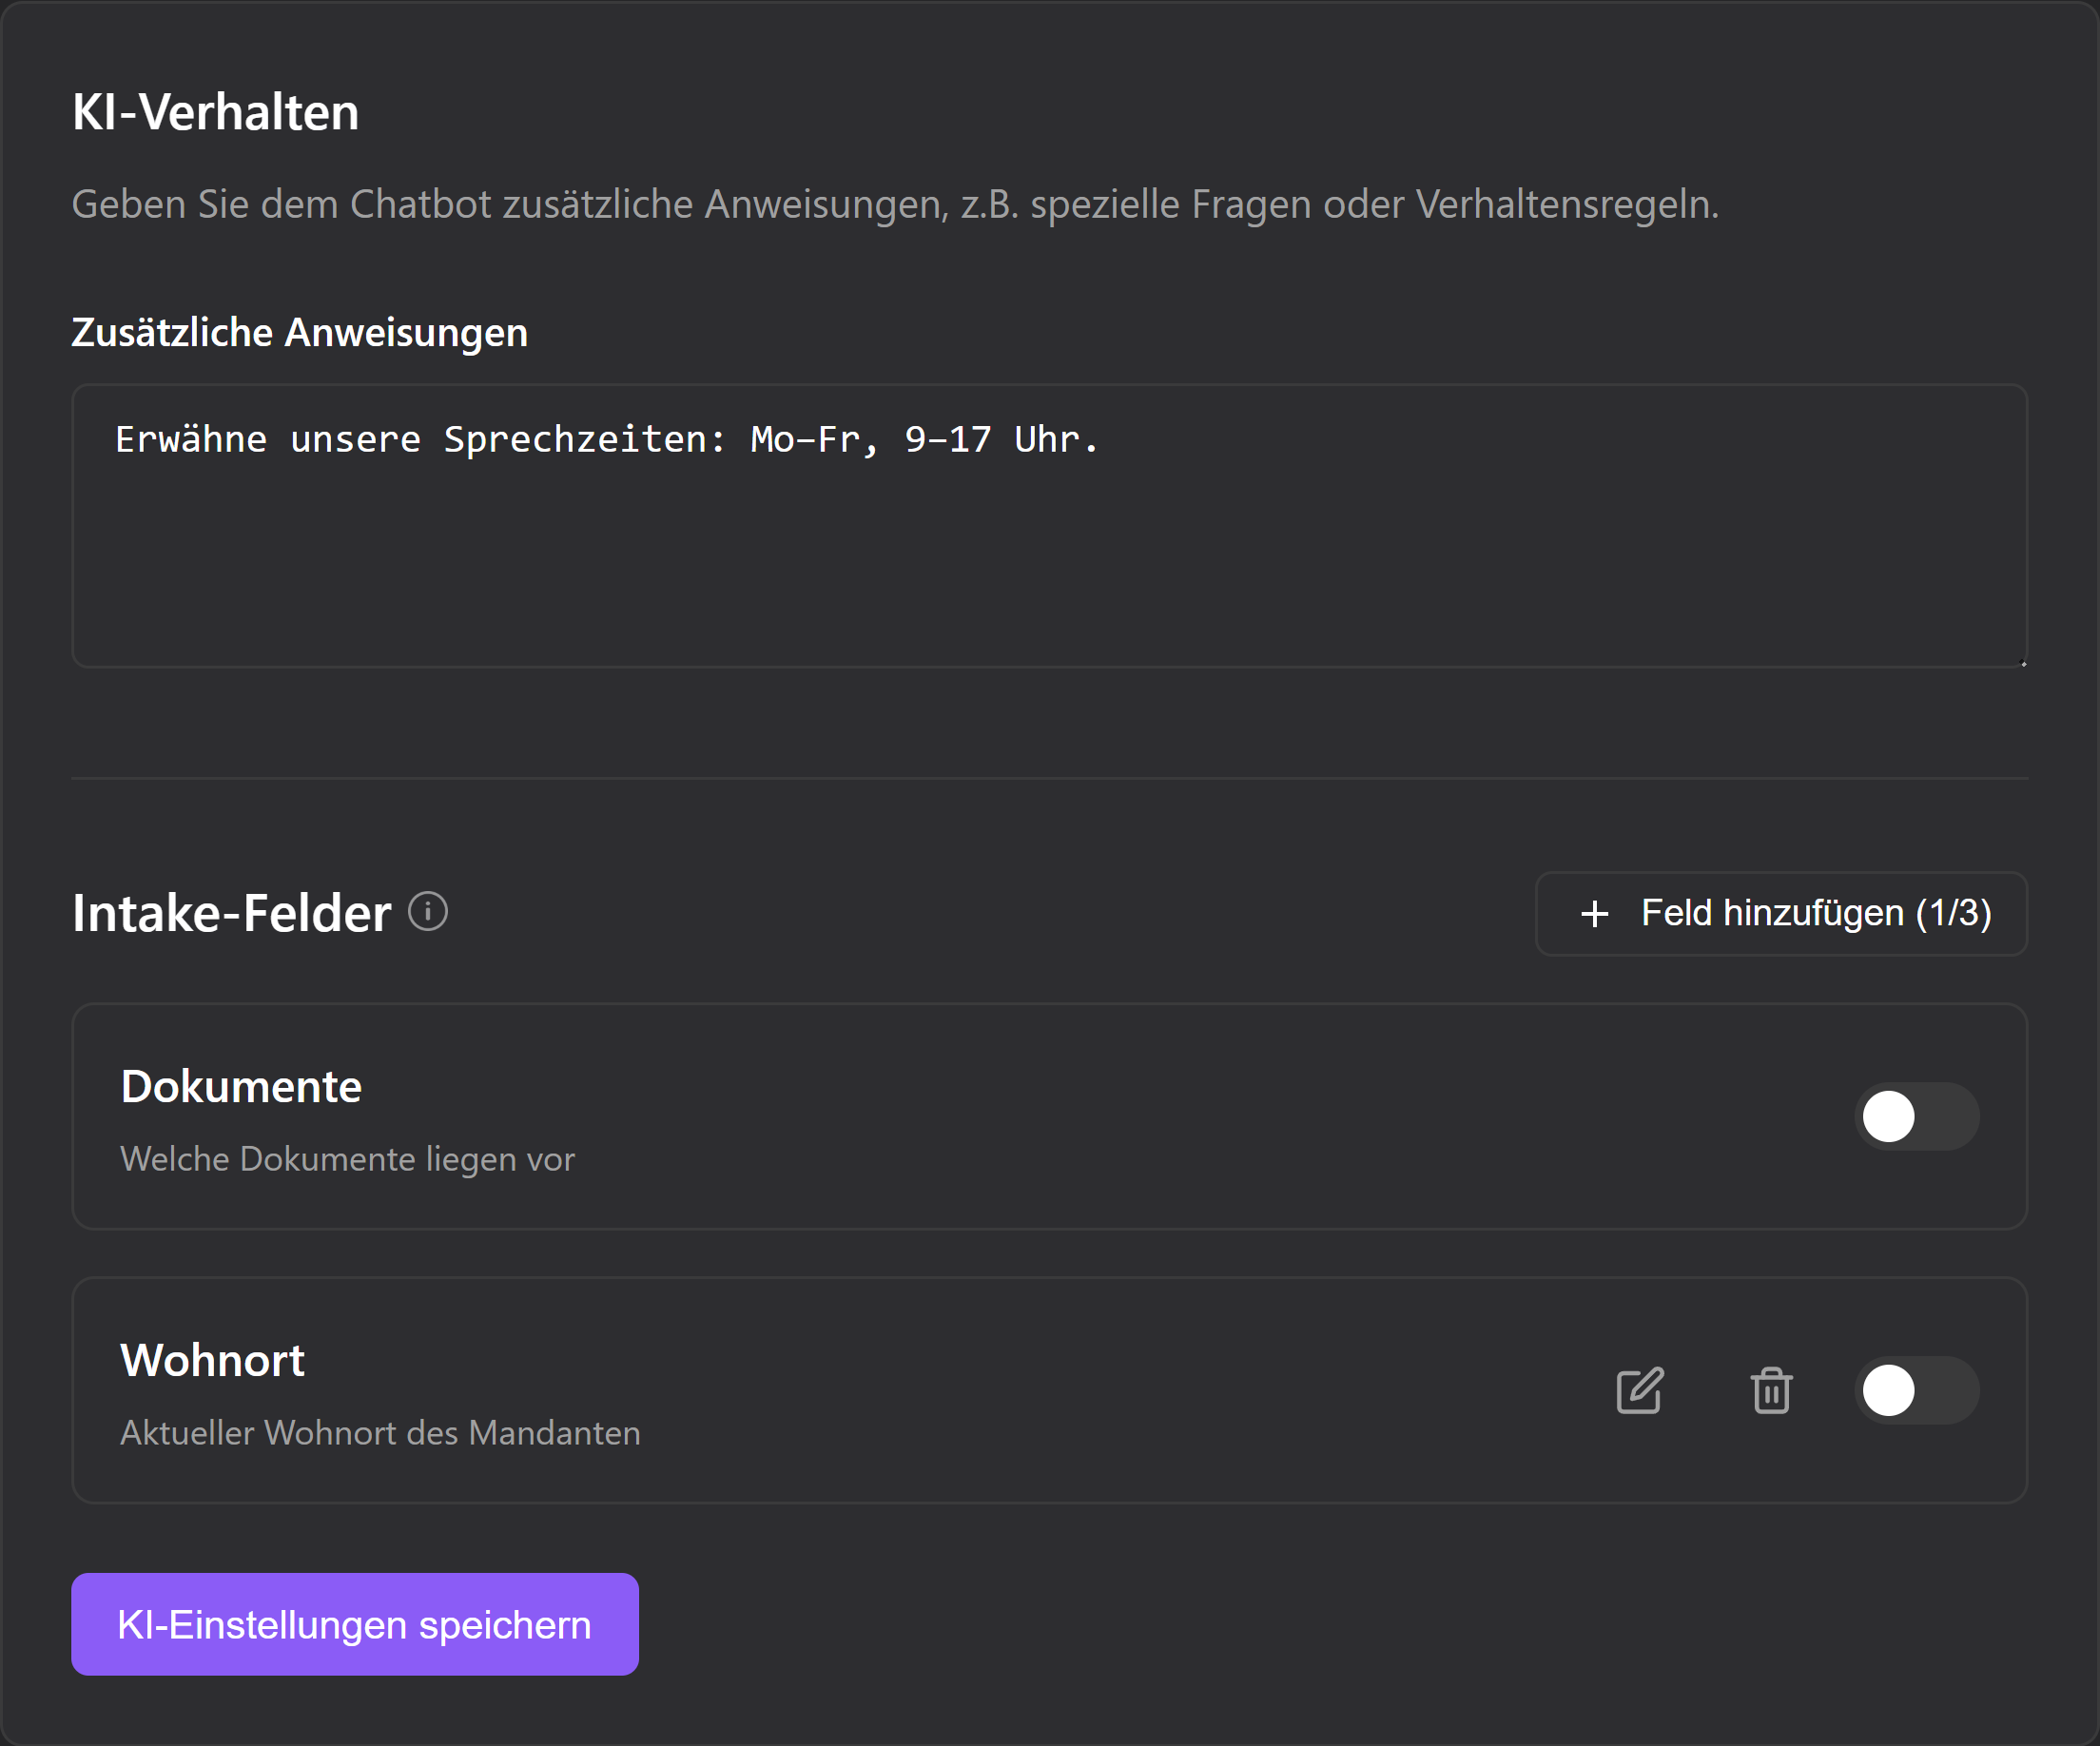The image size is (2100, 1746).
Task: Click 'Aktueller Wohnort des Mandanten' text
Action: click(380, 1431)
